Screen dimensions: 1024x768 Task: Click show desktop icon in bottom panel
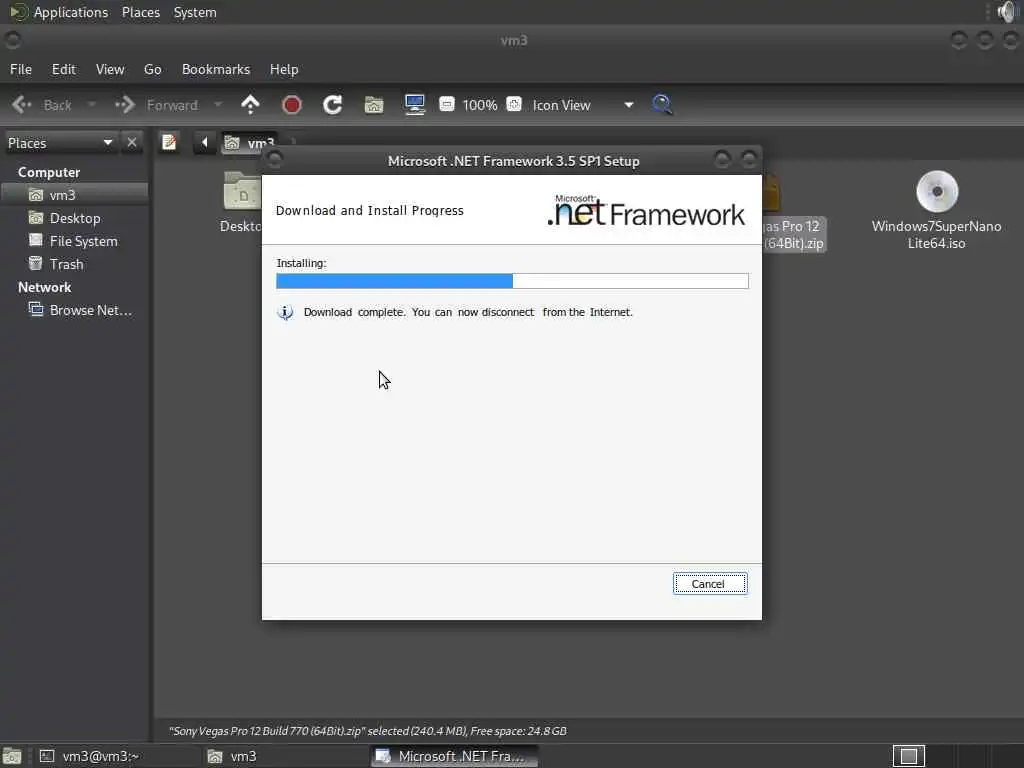pyautogui.click(x=12, y=756)
